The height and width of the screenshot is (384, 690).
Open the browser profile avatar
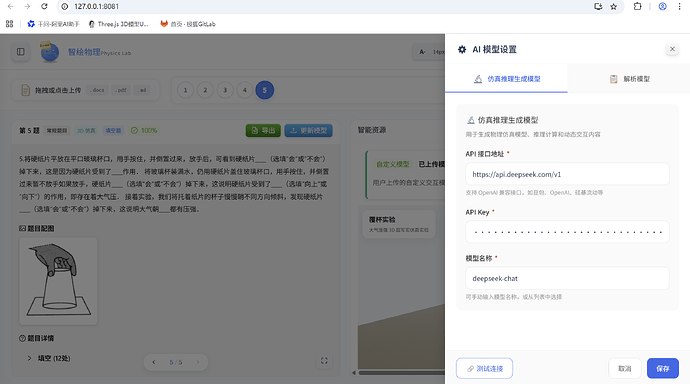click(x=662, y=7)
